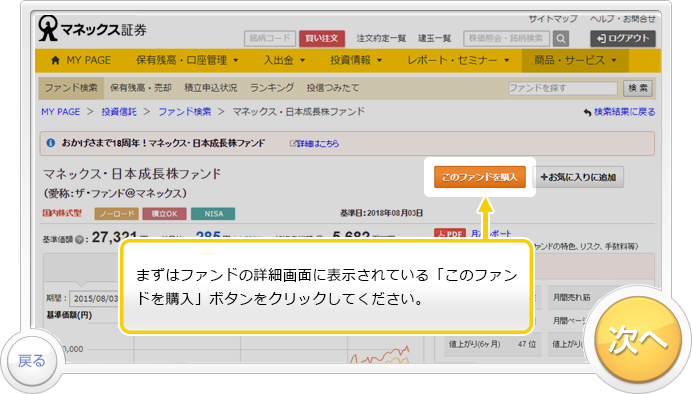This screenshot has width=692, height=394.
Task: Click the round 次へ button
Action: click(637, 339)
